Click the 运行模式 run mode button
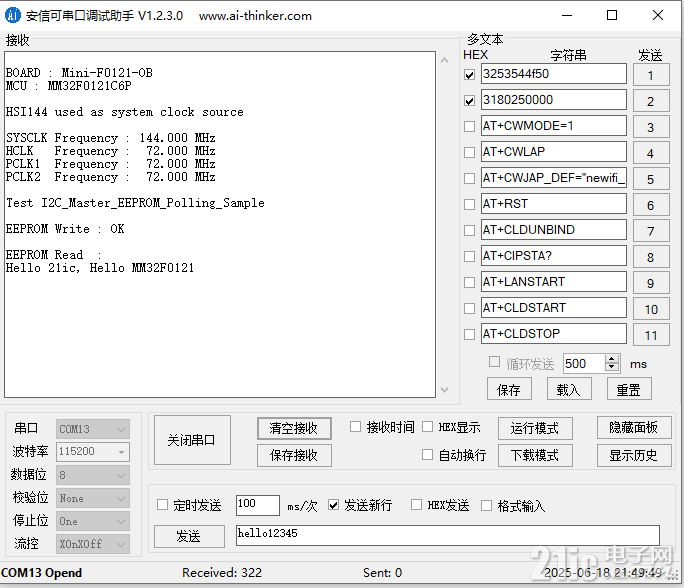The height and width of the screenshot is (588, 684). [x=535, y=428]
